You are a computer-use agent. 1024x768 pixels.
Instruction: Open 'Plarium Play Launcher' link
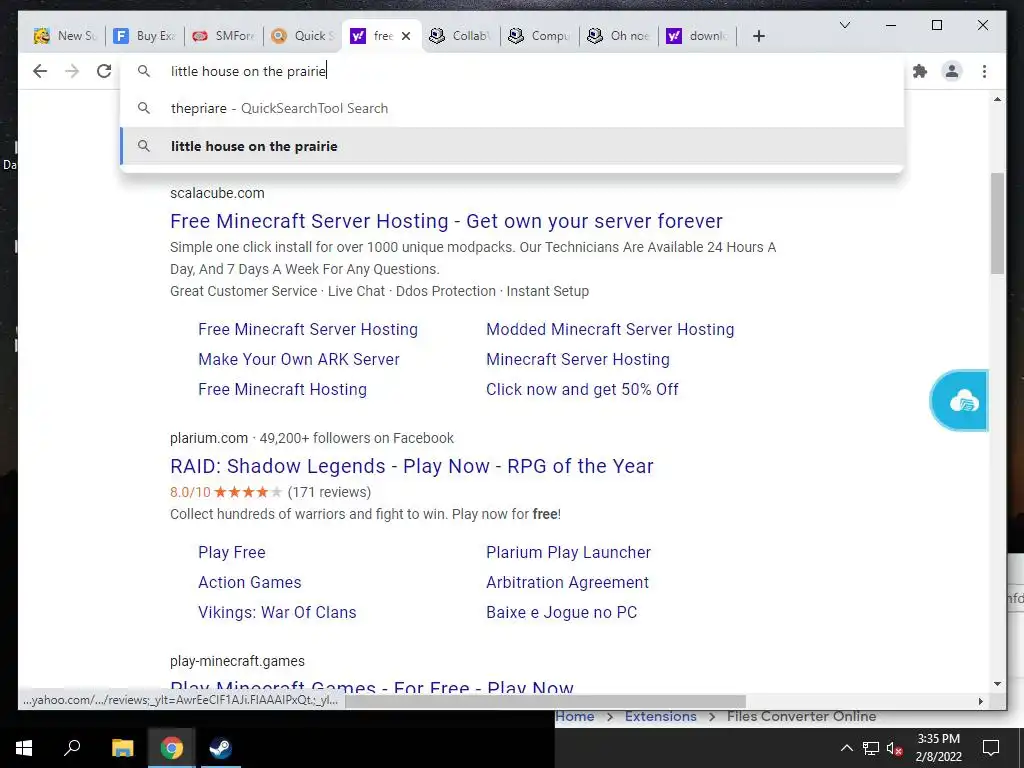568,552
